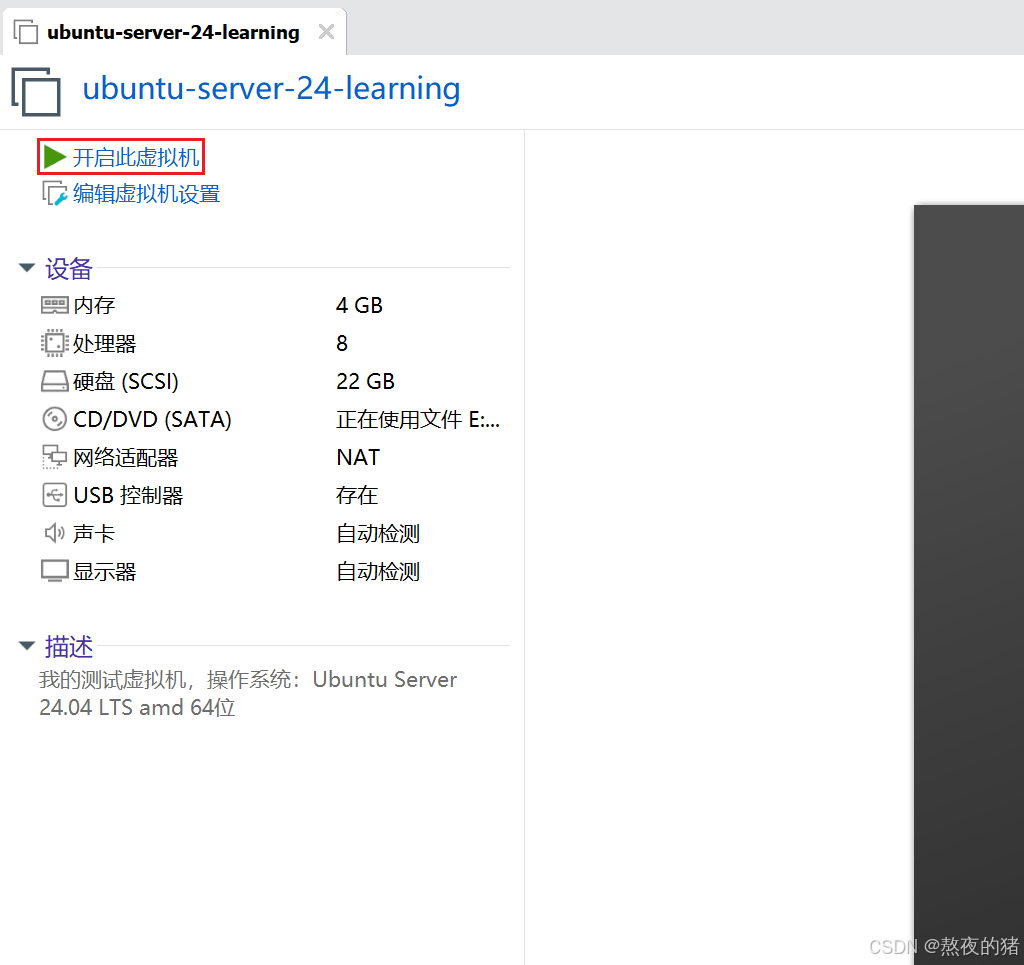The width and height of the screenshot is (1024, 965).
Task: Click the CD/DVD value 正在使用文件 E:...
Action: click(x=418, y=419)
